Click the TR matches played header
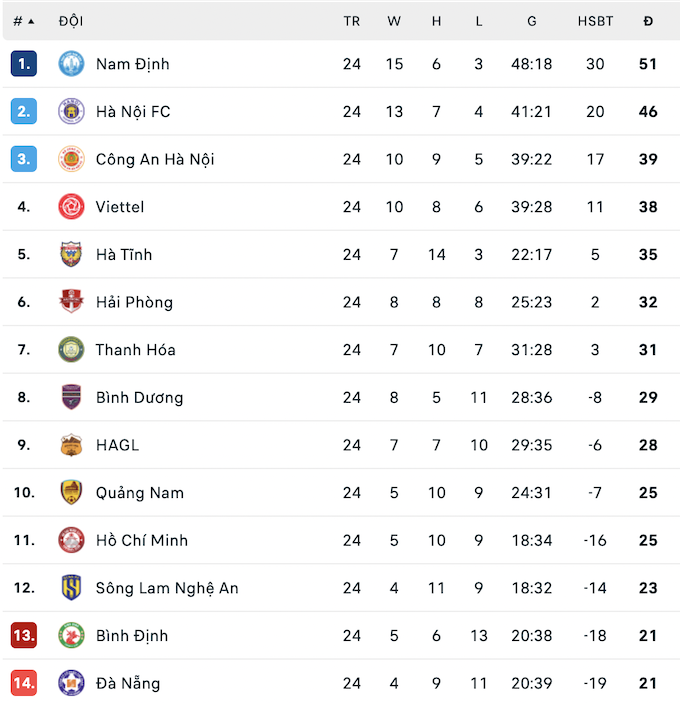 352,21
